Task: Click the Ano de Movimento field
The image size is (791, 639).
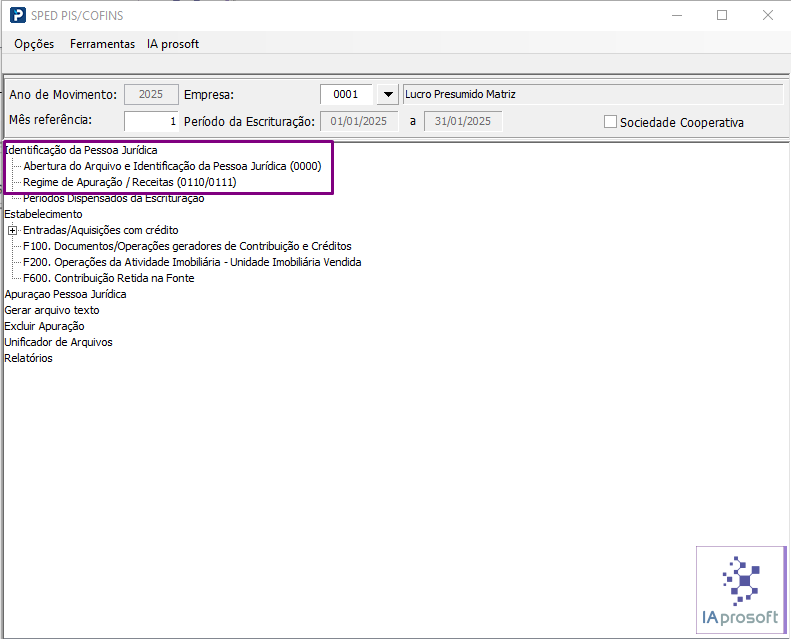Action: 151,94
